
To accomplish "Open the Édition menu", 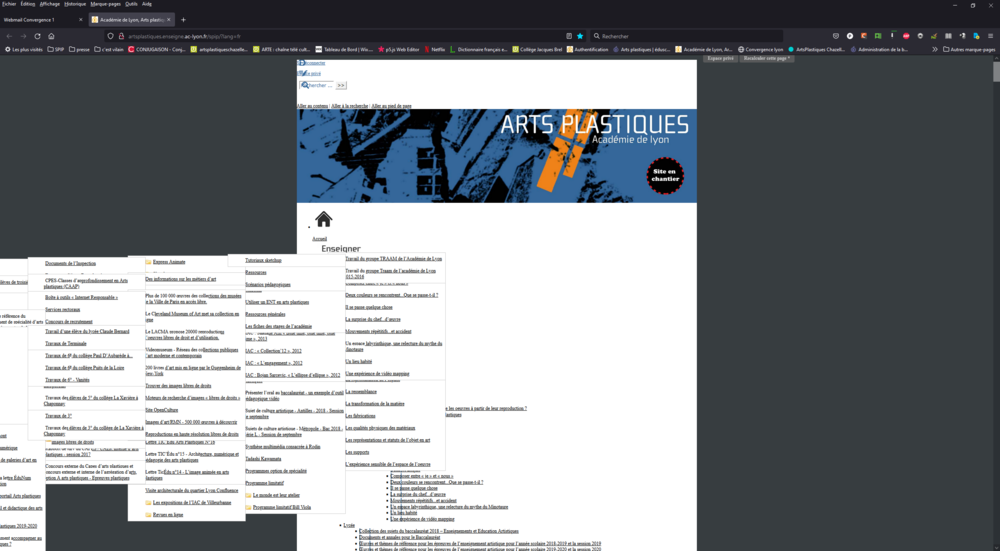I will click(x=27, y=4).
